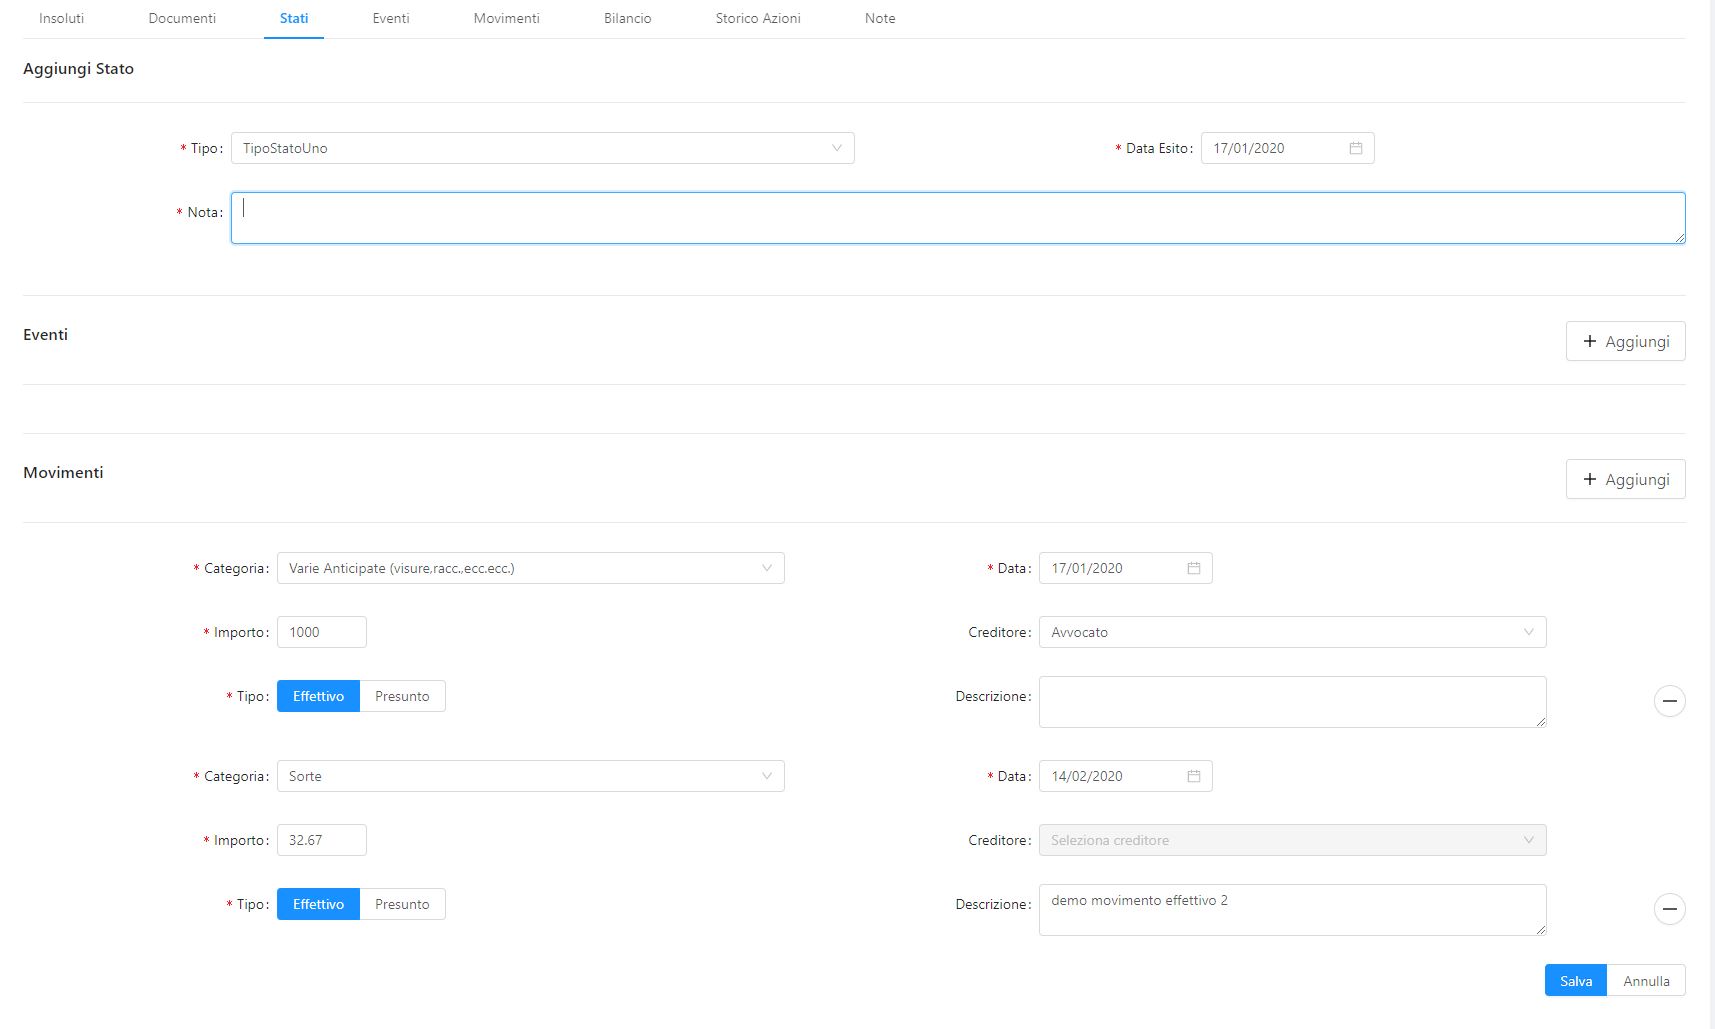Select Presunto for the first movimento
The width and height of the screenshot is (1715, 1029).
pos(402,696)
